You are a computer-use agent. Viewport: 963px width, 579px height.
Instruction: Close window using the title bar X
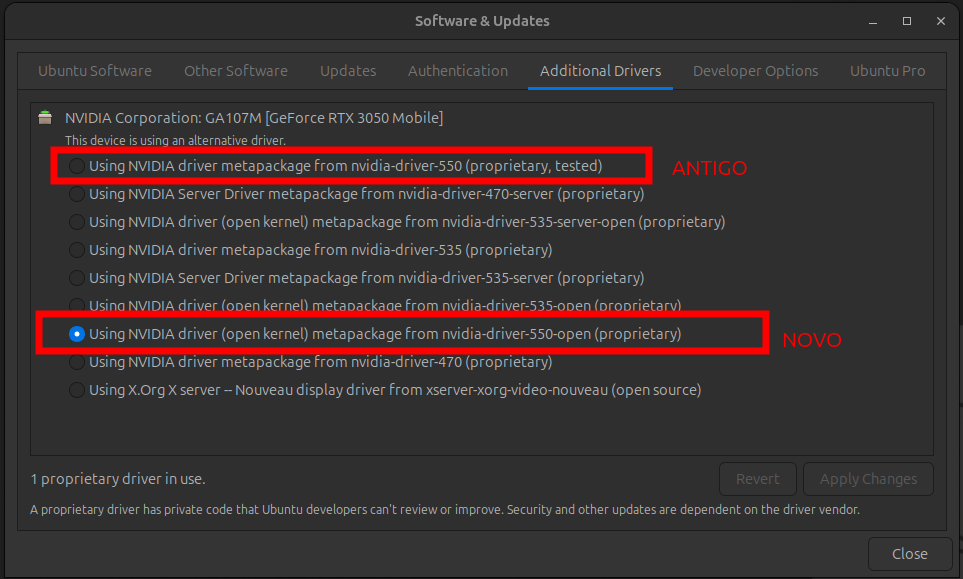pos(940,21)
